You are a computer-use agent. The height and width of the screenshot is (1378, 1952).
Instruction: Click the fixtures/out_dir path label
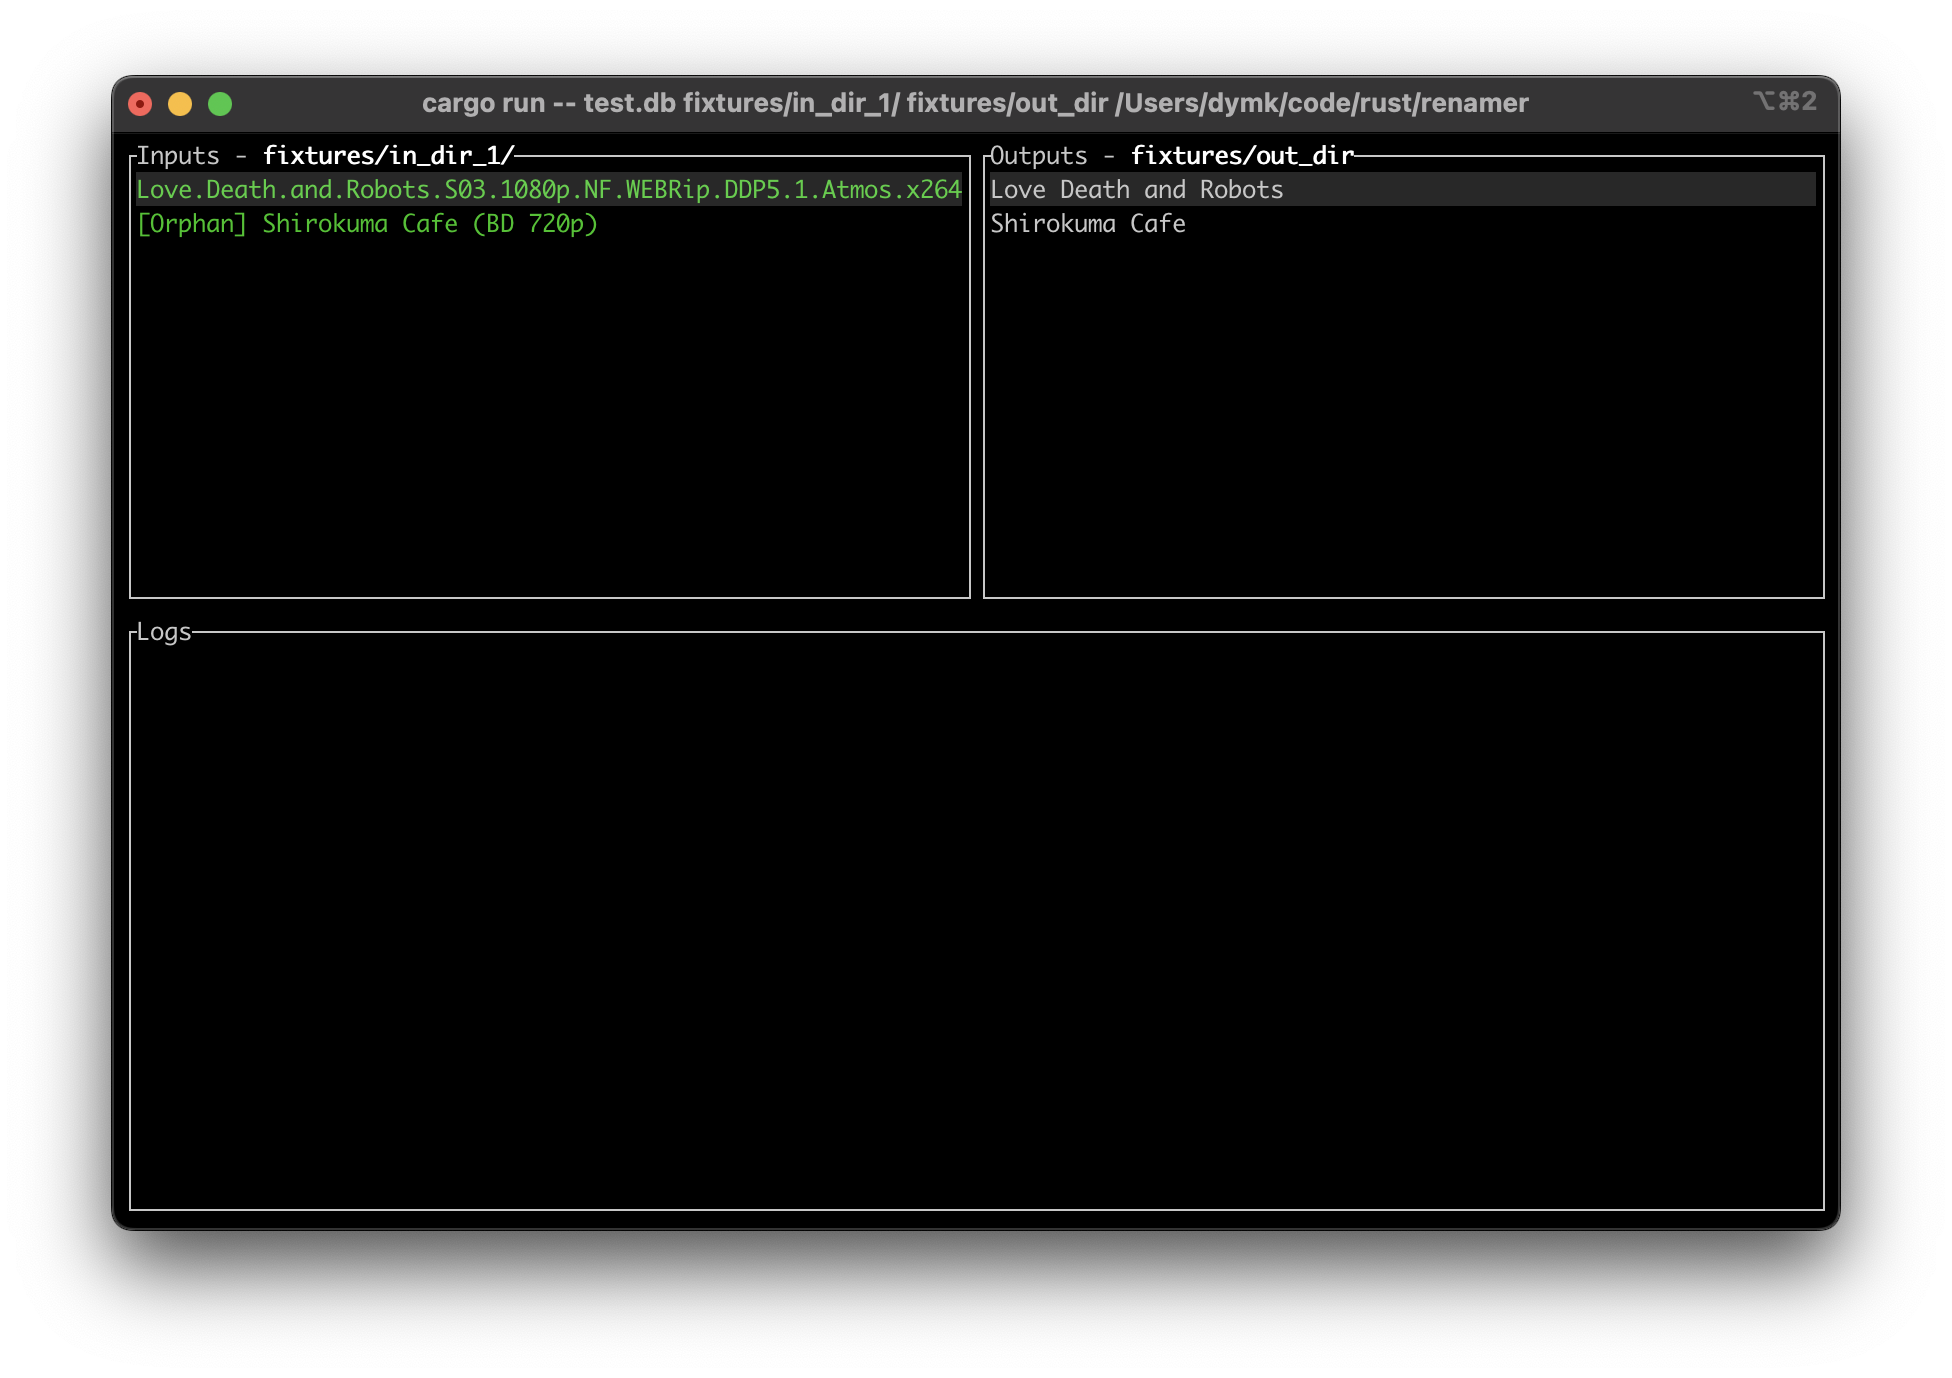coord(1242,156)
